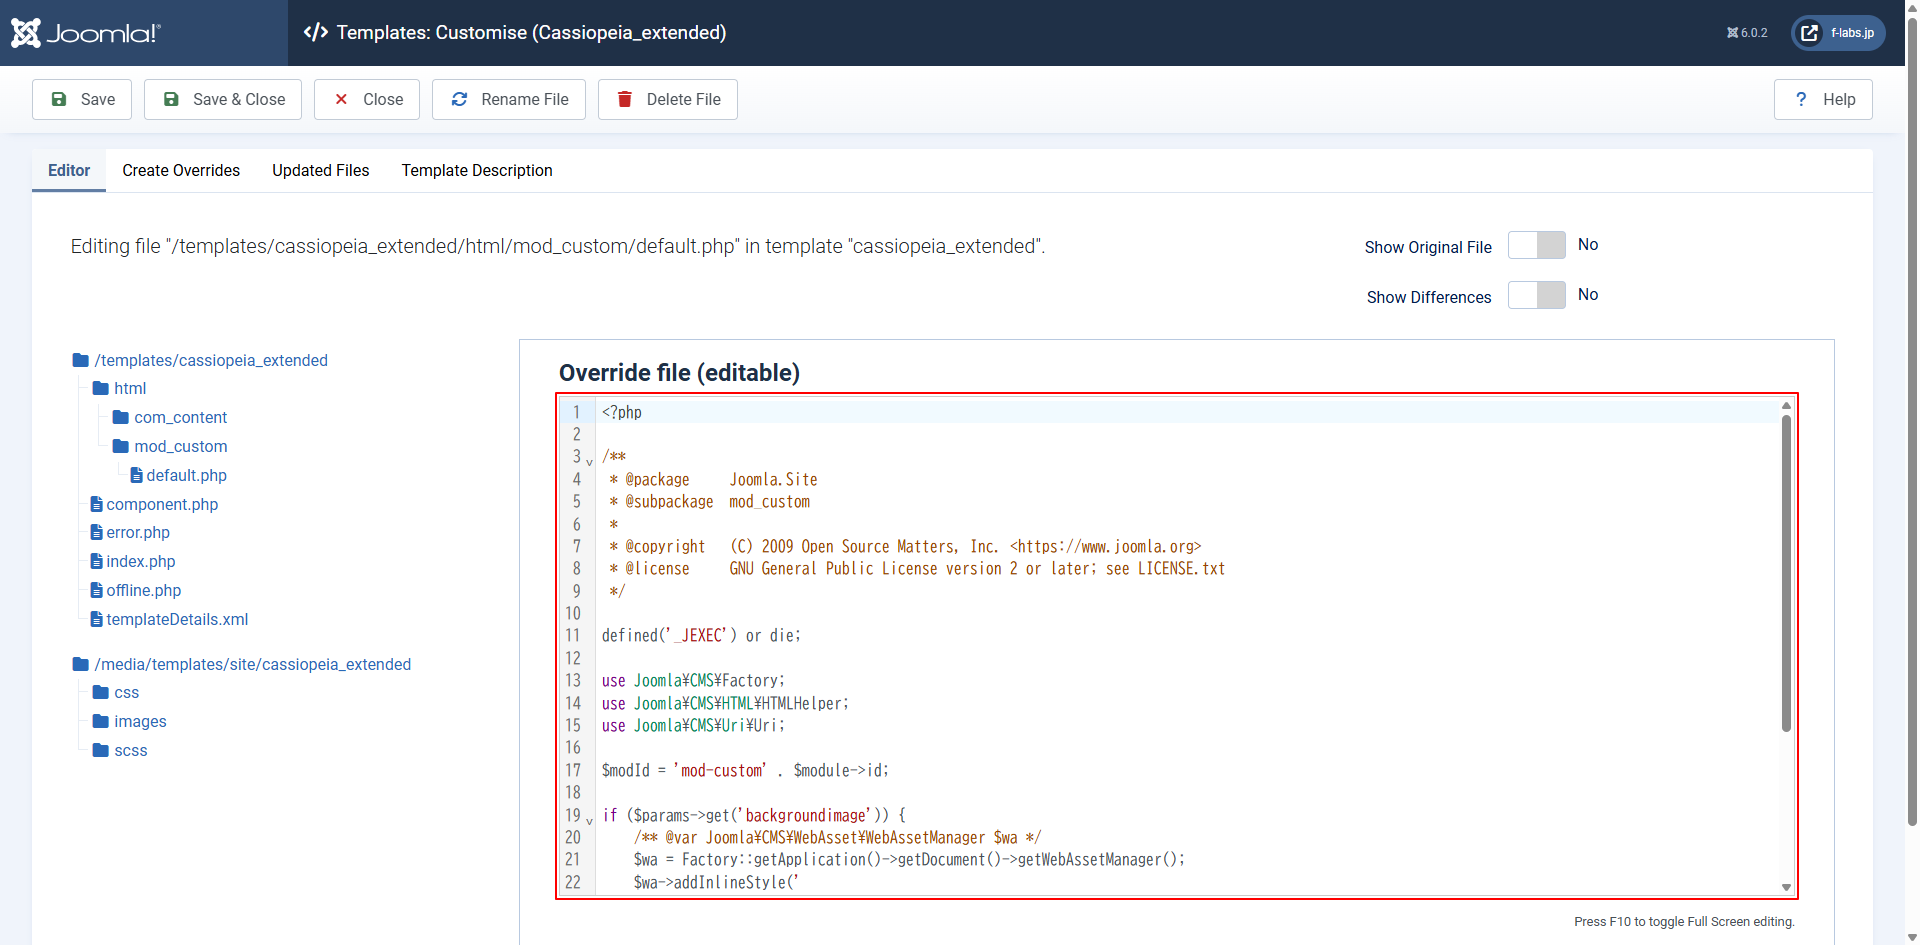The height and width of the screenshot is (945, 1920).
Task: Click the Save disk icon
Action: click(x=59, y=99)
